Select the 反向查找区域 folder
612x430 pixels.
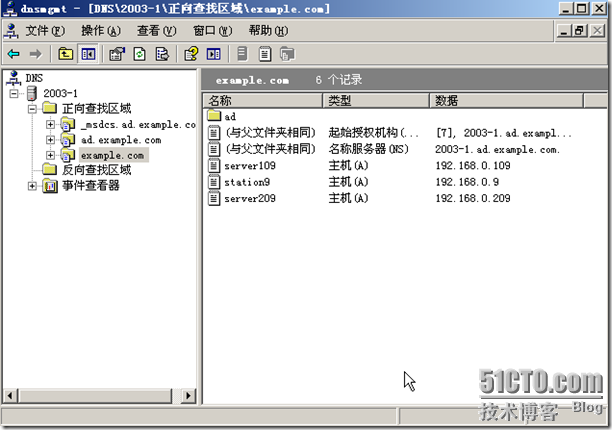(x=96, y=170)
